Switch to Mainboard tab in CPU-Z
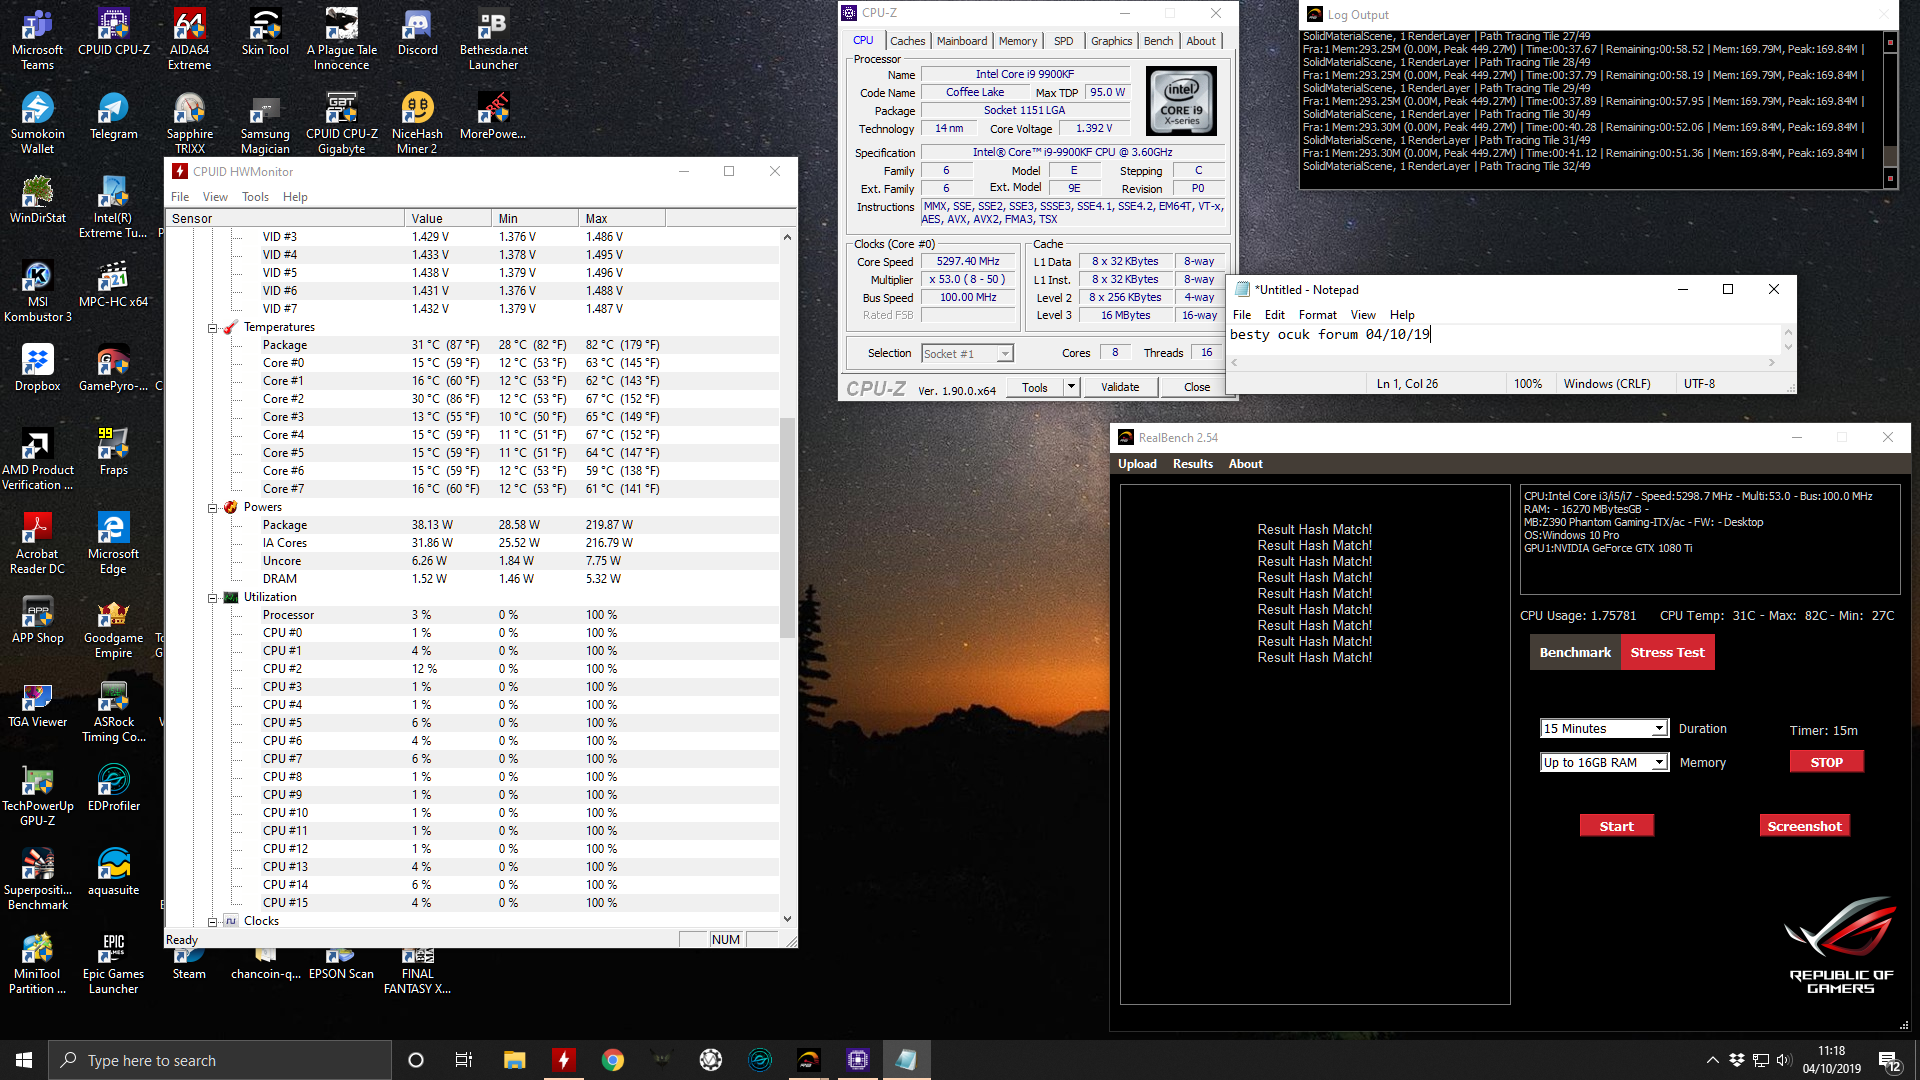The height and width of the screenshot is (1080, 1920). (x=961, y=41)
